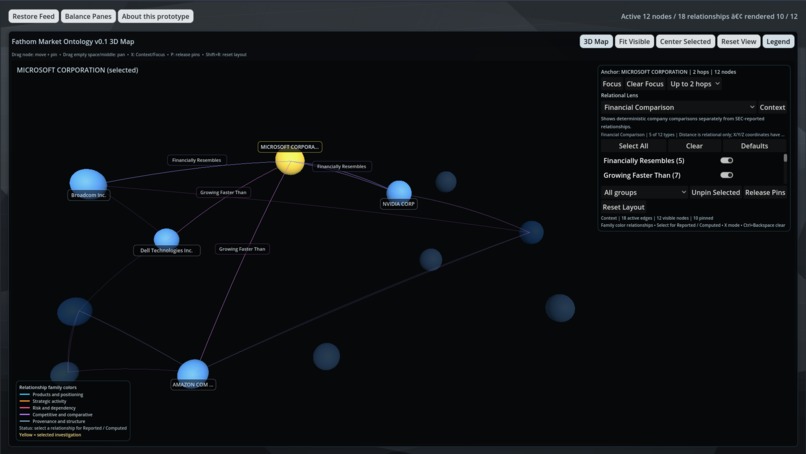
Task: Click the Competitive and comparative legend entry
Action: coord(56,415)
